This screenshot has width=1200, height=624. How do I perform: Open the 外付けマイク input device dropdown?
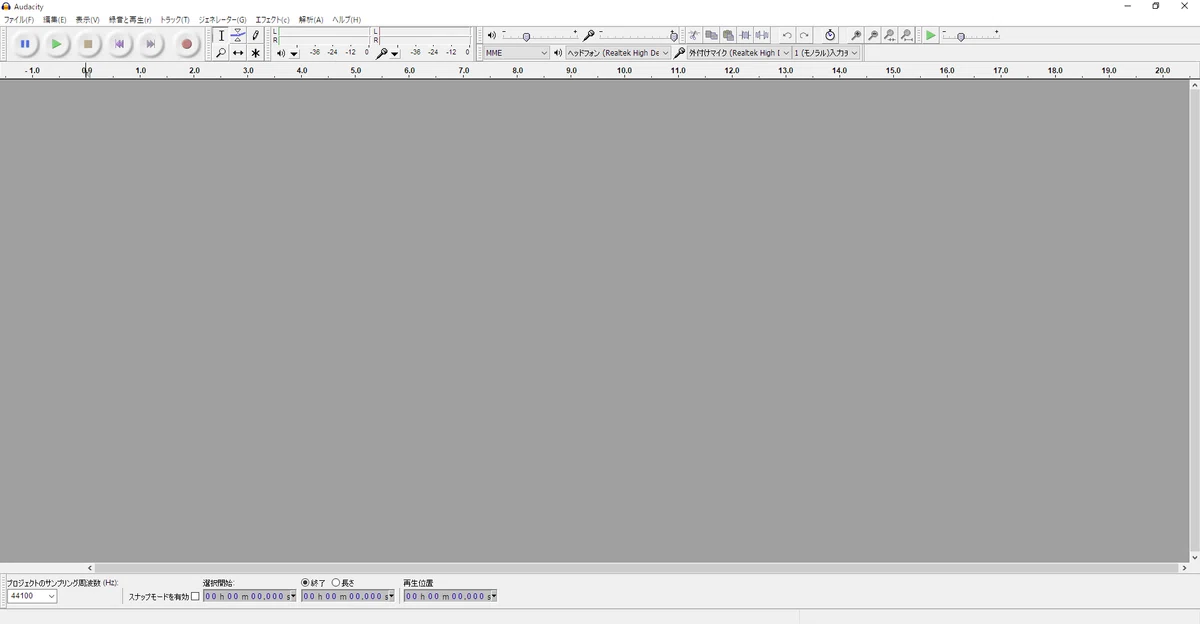tap(739, 53)
